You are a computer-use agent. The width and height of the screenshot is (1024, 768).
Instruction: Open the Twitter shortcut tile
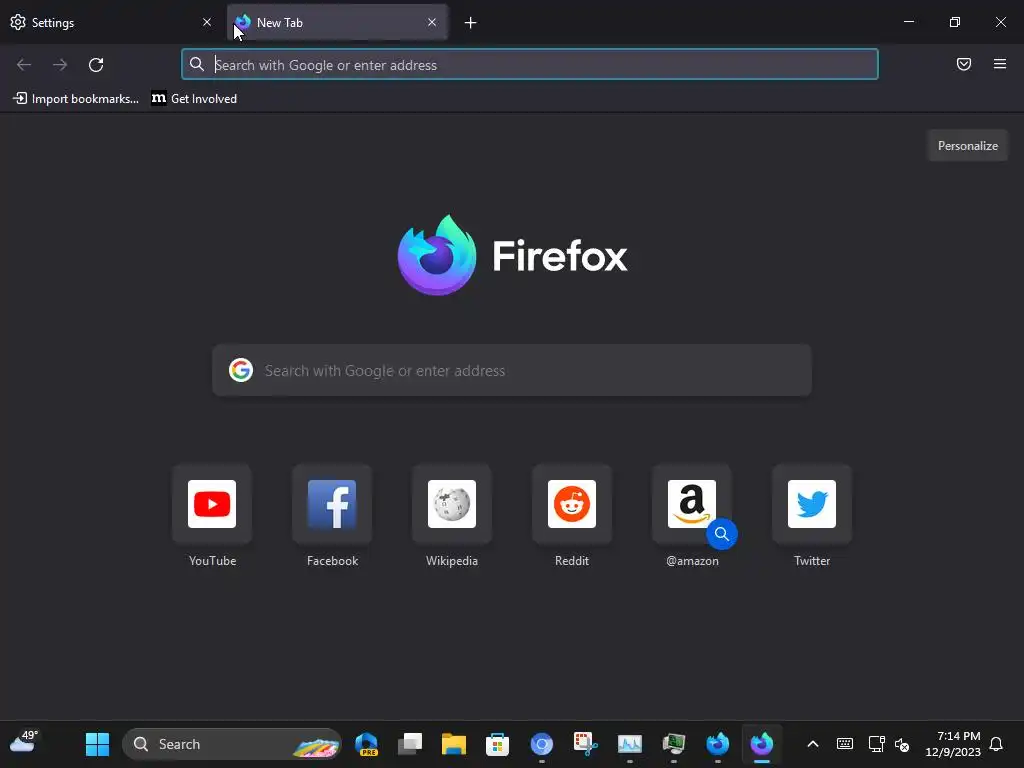pos(812,504)
